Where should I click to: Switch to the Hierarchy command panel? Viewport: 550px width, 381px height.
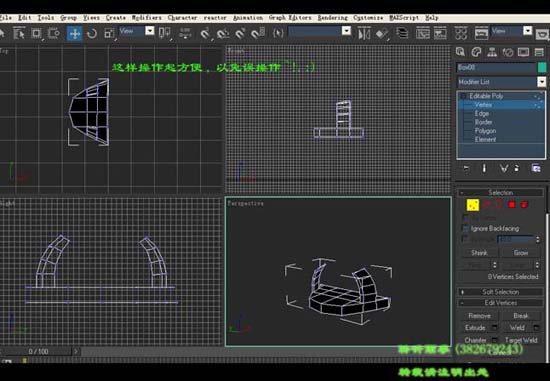click(x=492, y=52)
